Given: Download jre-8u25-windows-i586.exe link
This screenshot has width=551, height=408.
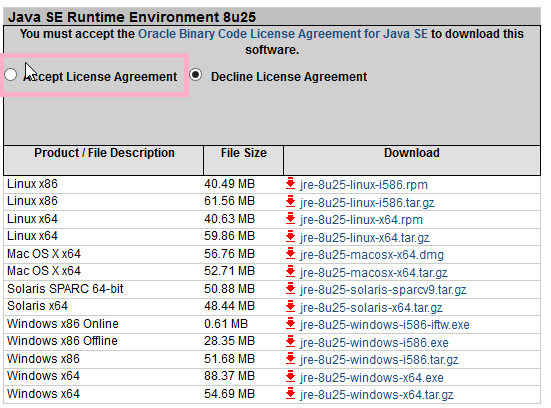Looking at the screenshot, I should click(x=374, y=343).
